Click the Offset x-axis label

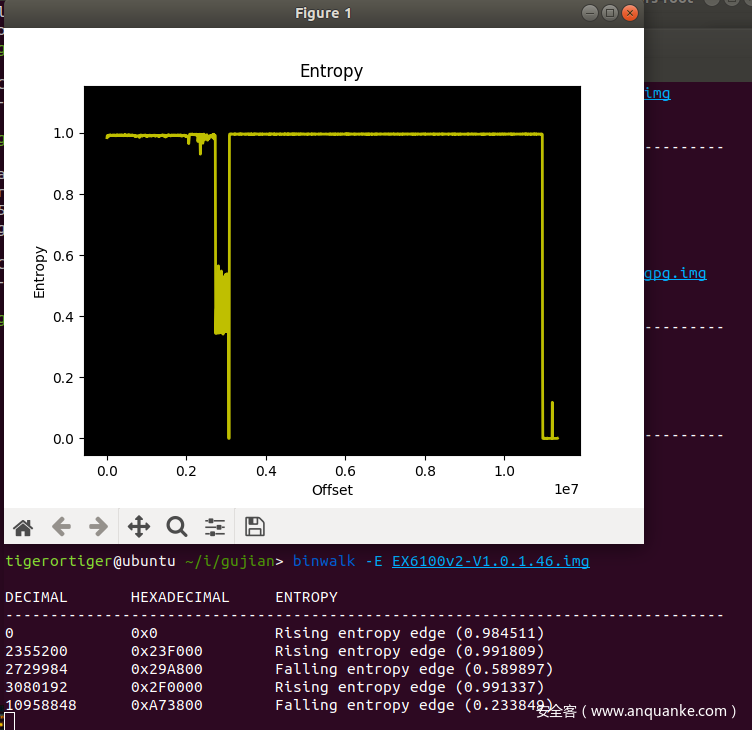point(332,490)
